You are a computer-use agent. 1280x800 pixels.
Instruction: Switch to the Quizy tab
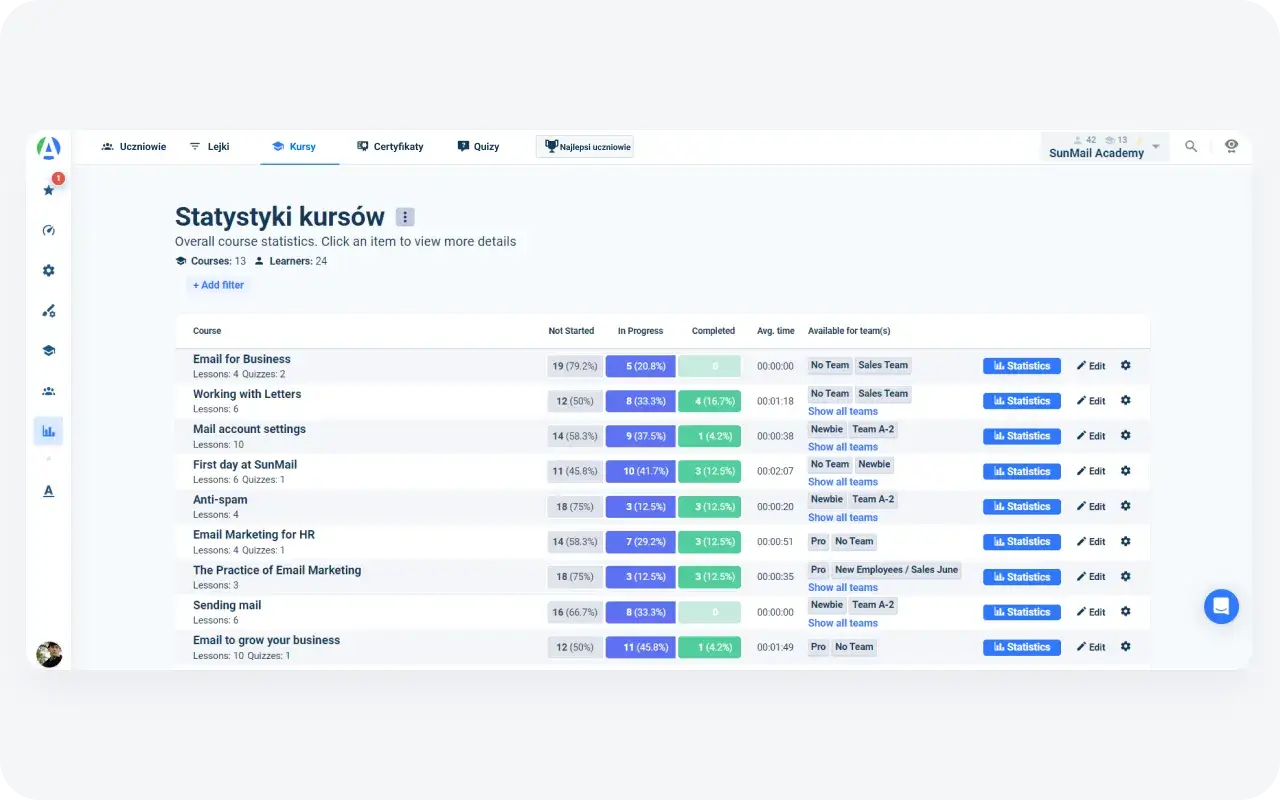(478, 146)
